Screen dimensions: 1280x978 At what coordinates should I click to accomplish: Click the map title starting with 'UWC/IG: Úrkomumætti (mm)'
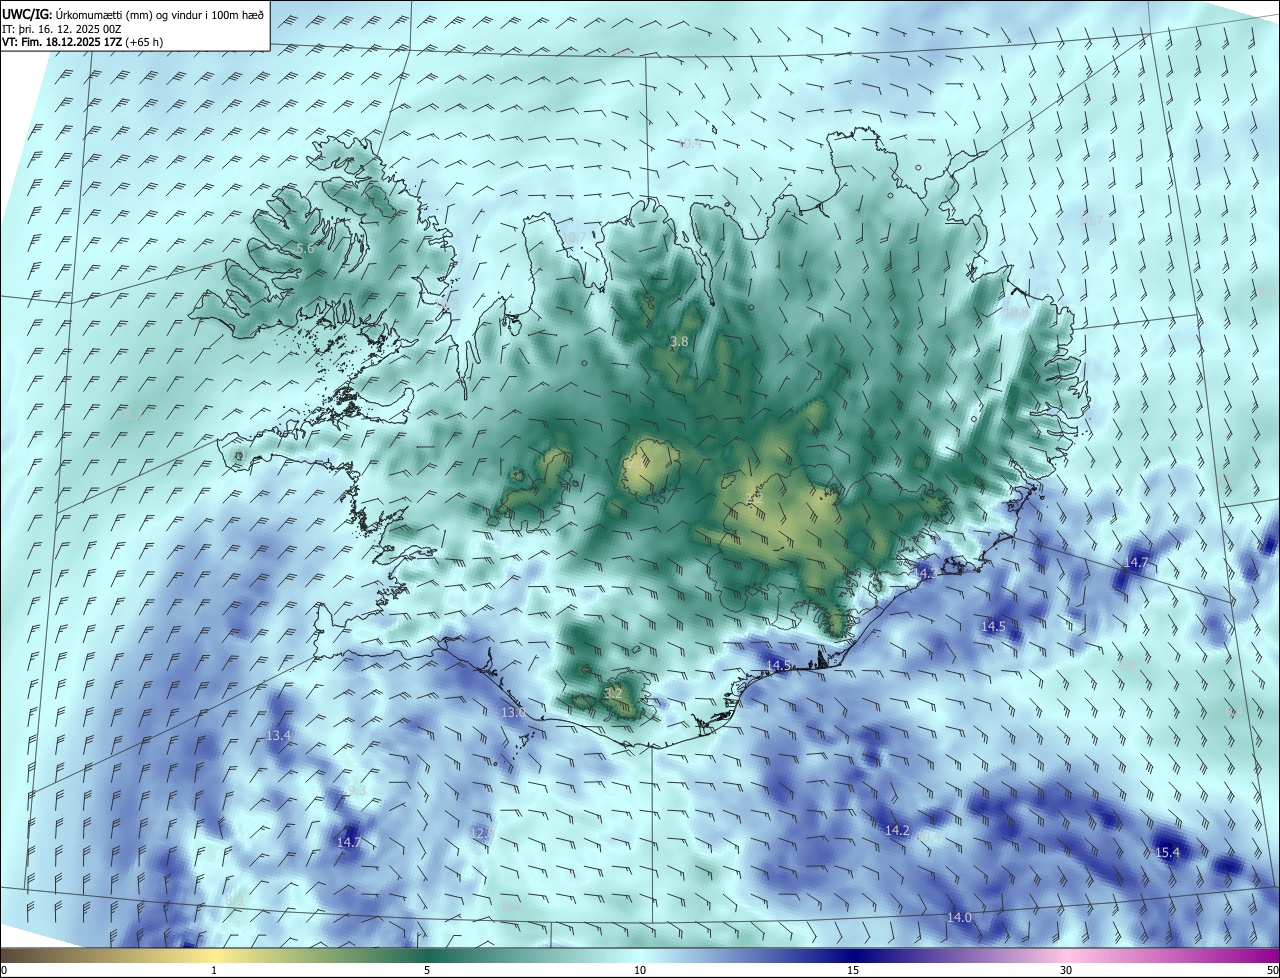tap(133, 13)
